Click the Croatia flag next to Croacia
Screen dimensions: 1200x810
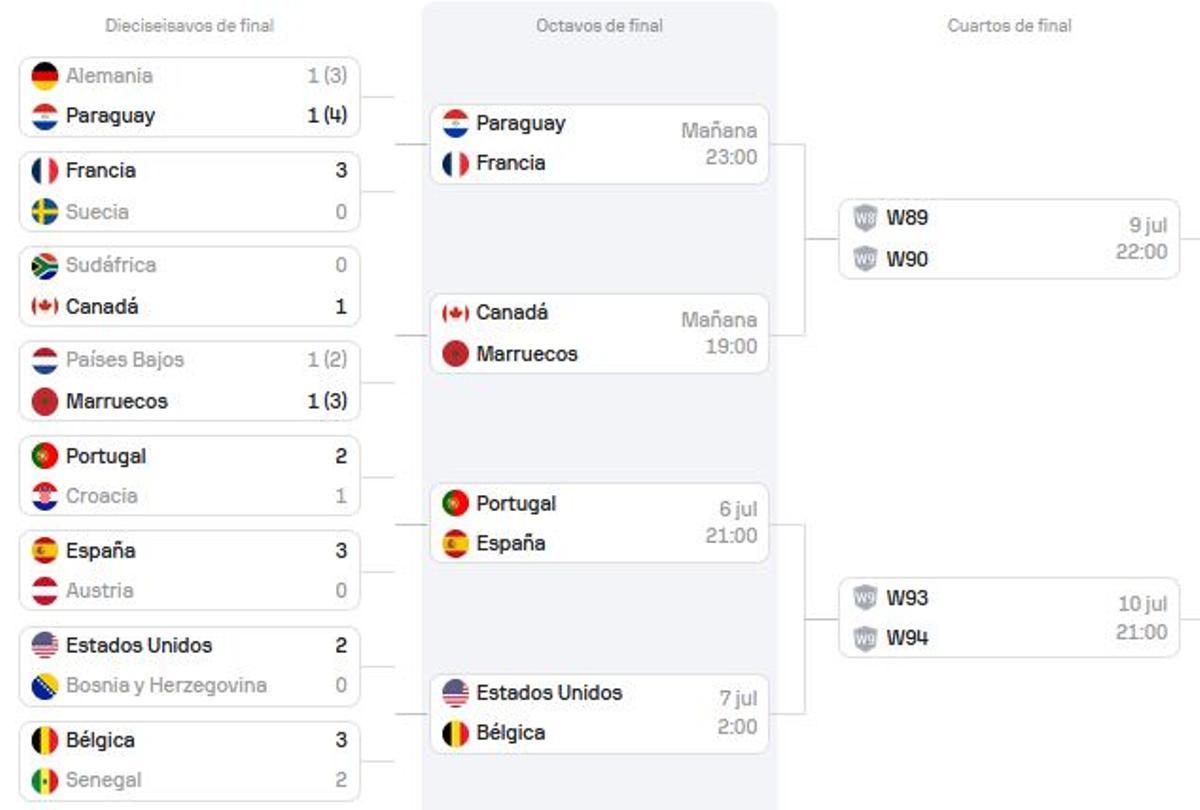pos(45,496)
